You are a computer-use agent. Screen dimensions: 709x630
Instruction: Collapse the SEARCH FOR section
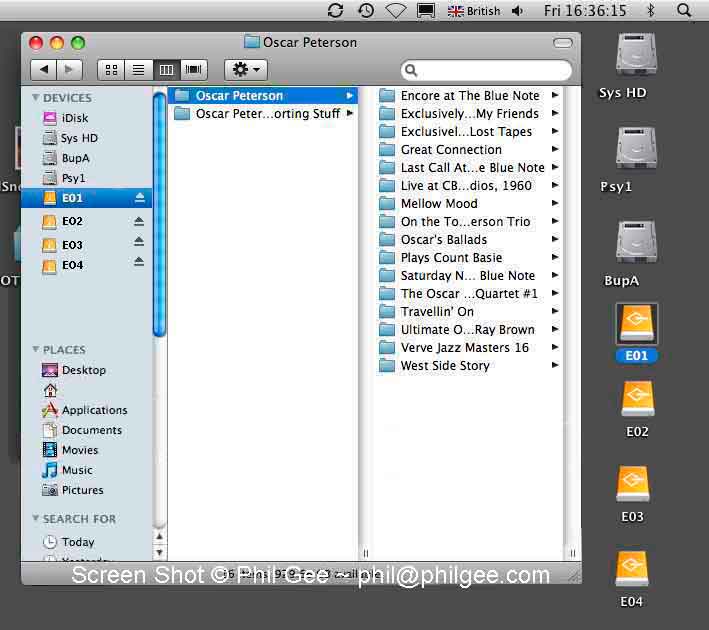pos(35,518)
